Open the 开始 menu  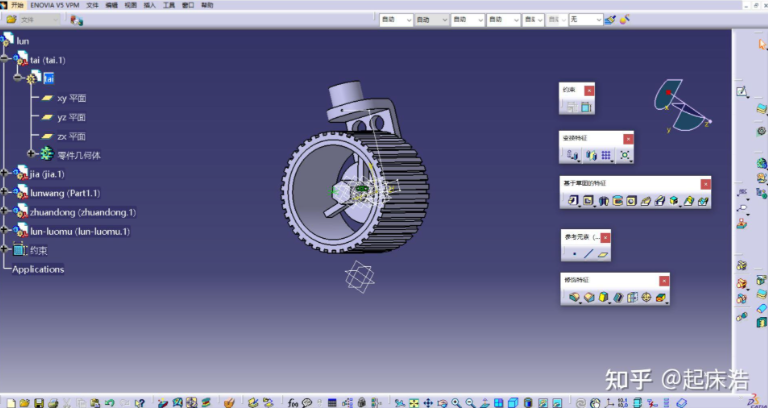click(x=17, y=5)
